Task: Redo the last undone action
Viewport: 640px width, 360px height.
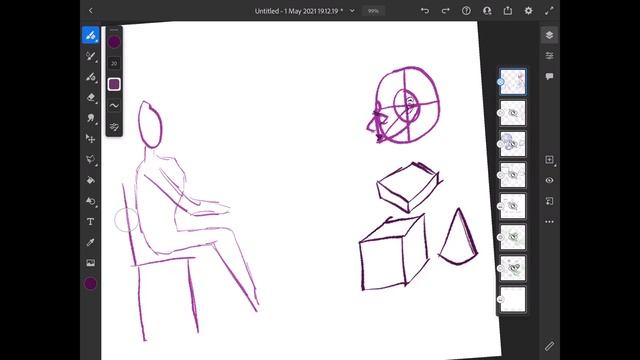Action: coord(446,11)
